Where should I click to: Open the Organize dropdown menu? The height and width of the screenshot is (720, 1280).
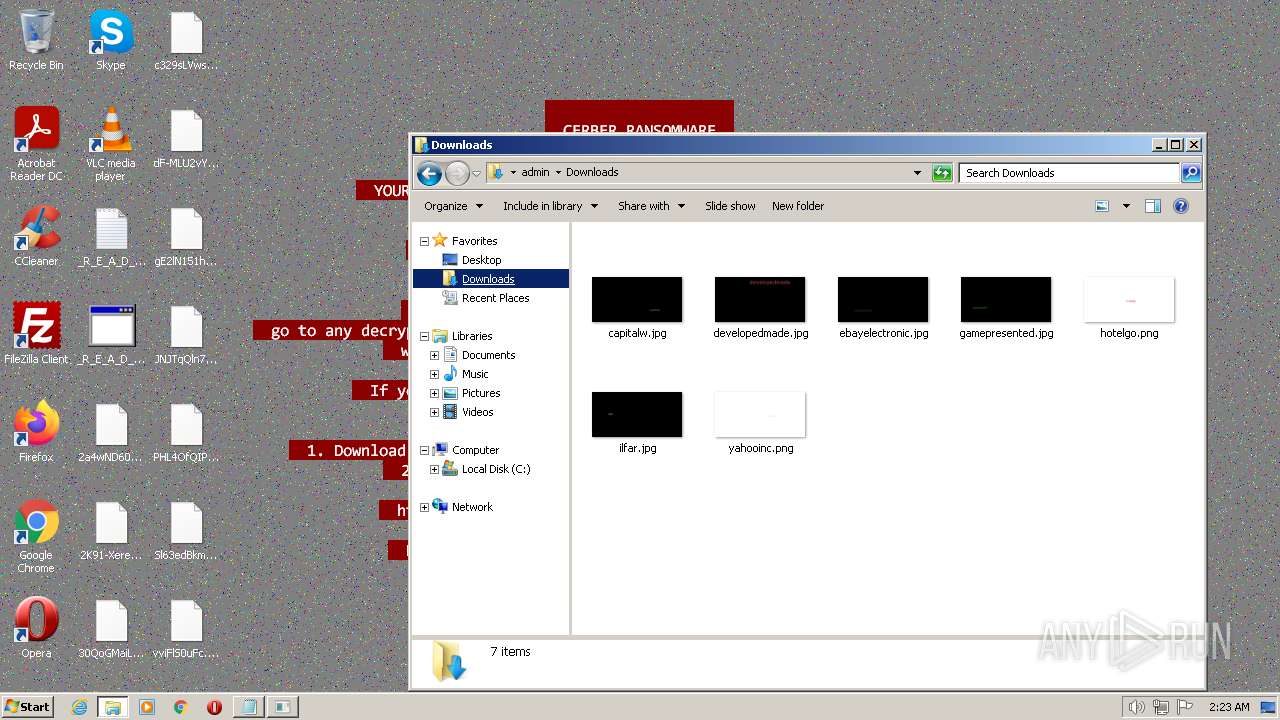pos(453,206)
